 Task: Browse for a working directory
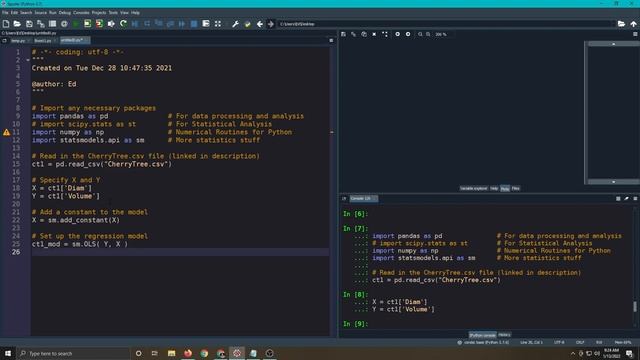click(x=621, y=24)
